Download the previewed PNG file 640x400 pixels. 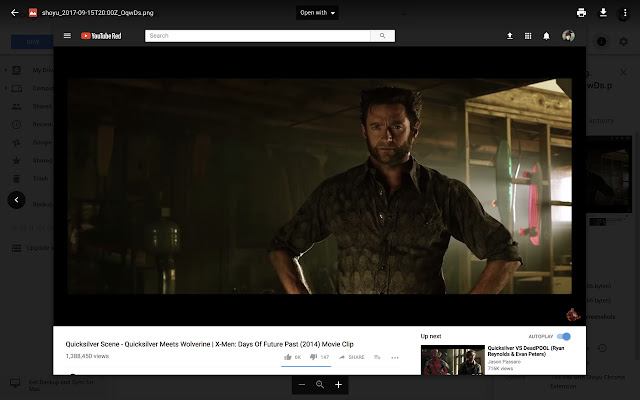[x=603, y=13]
